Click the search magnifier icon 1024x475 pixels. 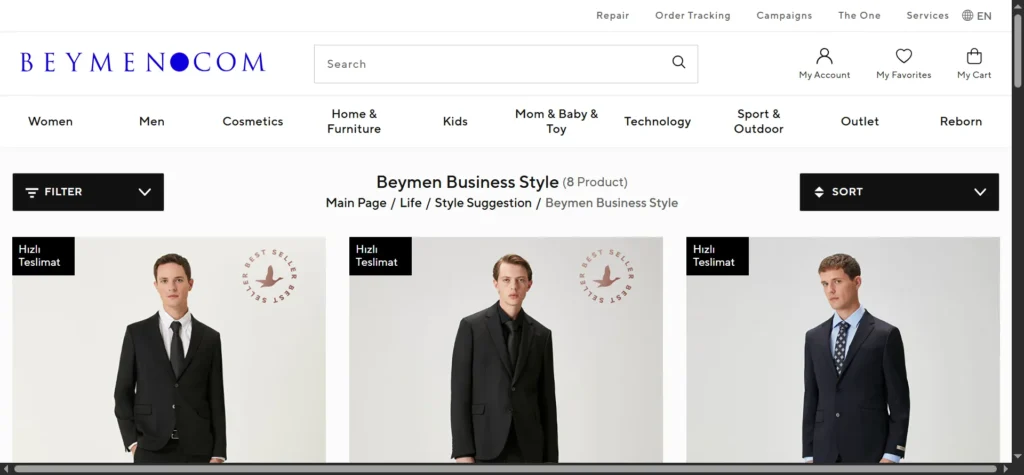(x=679, y=62)
